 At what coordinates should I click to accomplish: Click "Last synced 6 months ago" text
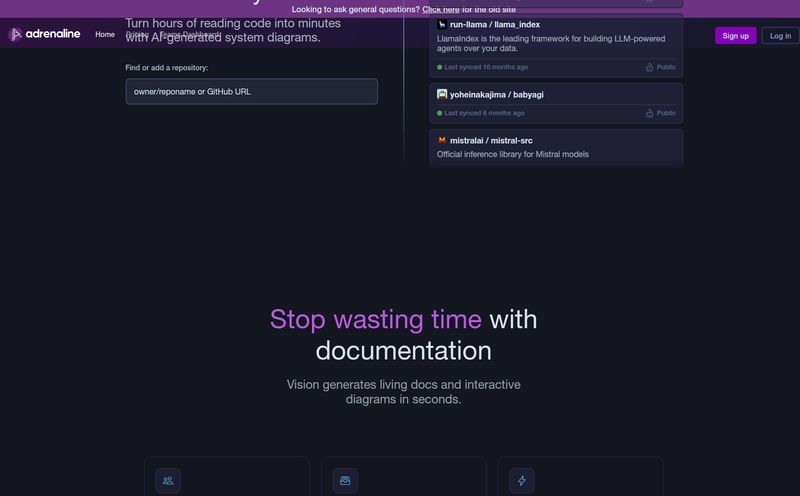(x=484, y=113)
